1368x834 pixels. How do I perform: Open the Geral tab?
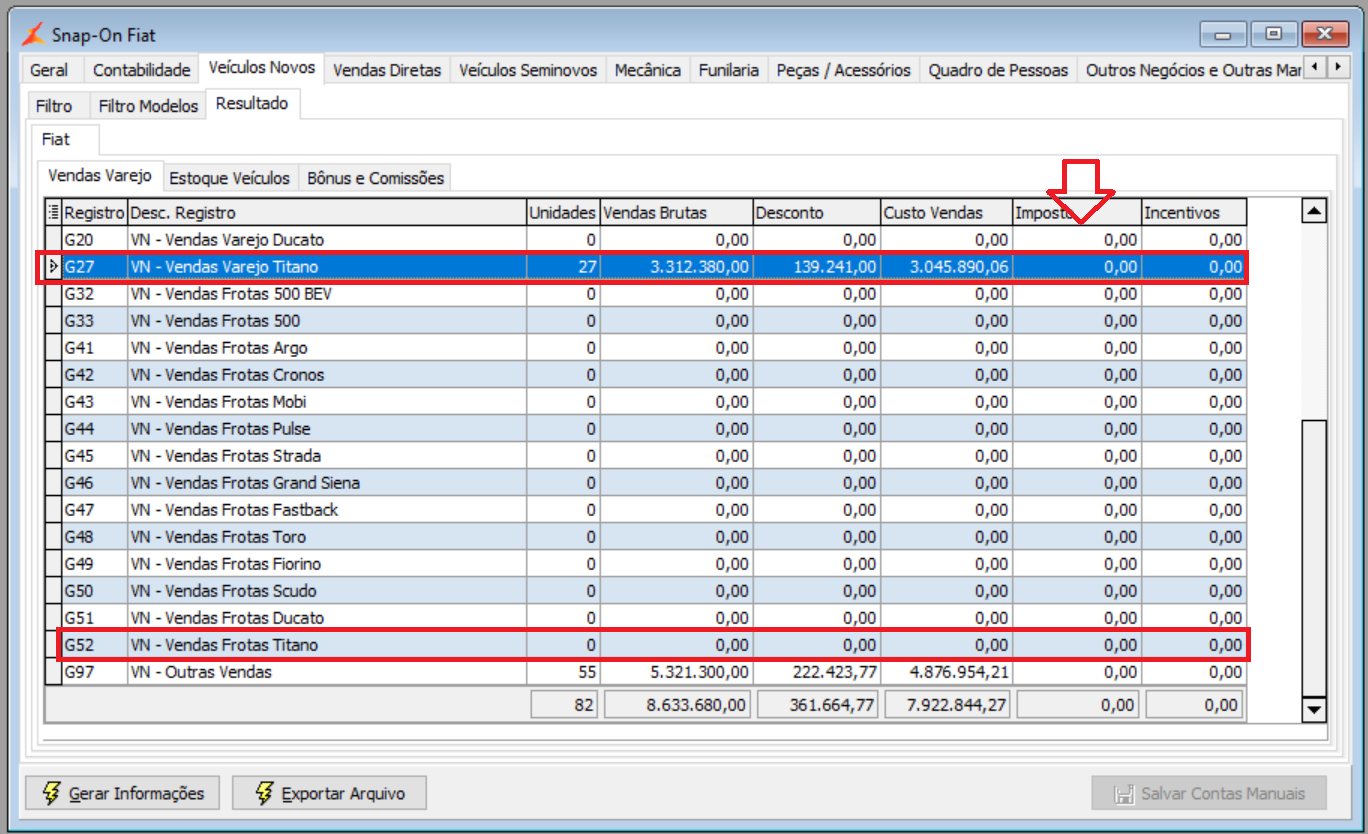point(49,70)
